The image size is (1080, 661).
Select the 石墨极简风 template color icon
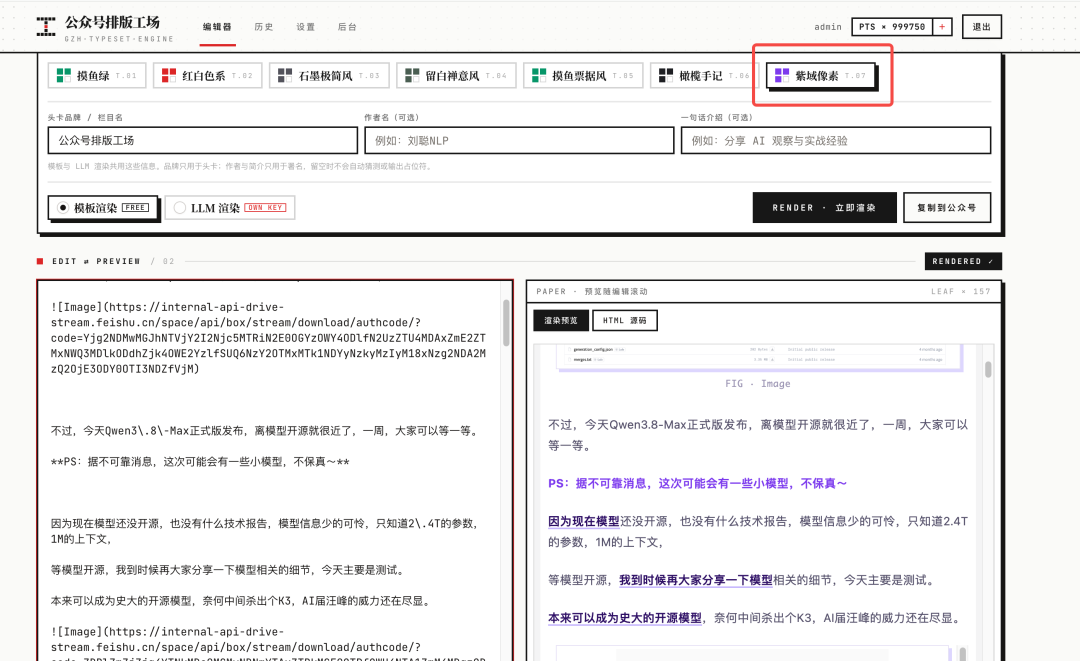tap(284, 76)
